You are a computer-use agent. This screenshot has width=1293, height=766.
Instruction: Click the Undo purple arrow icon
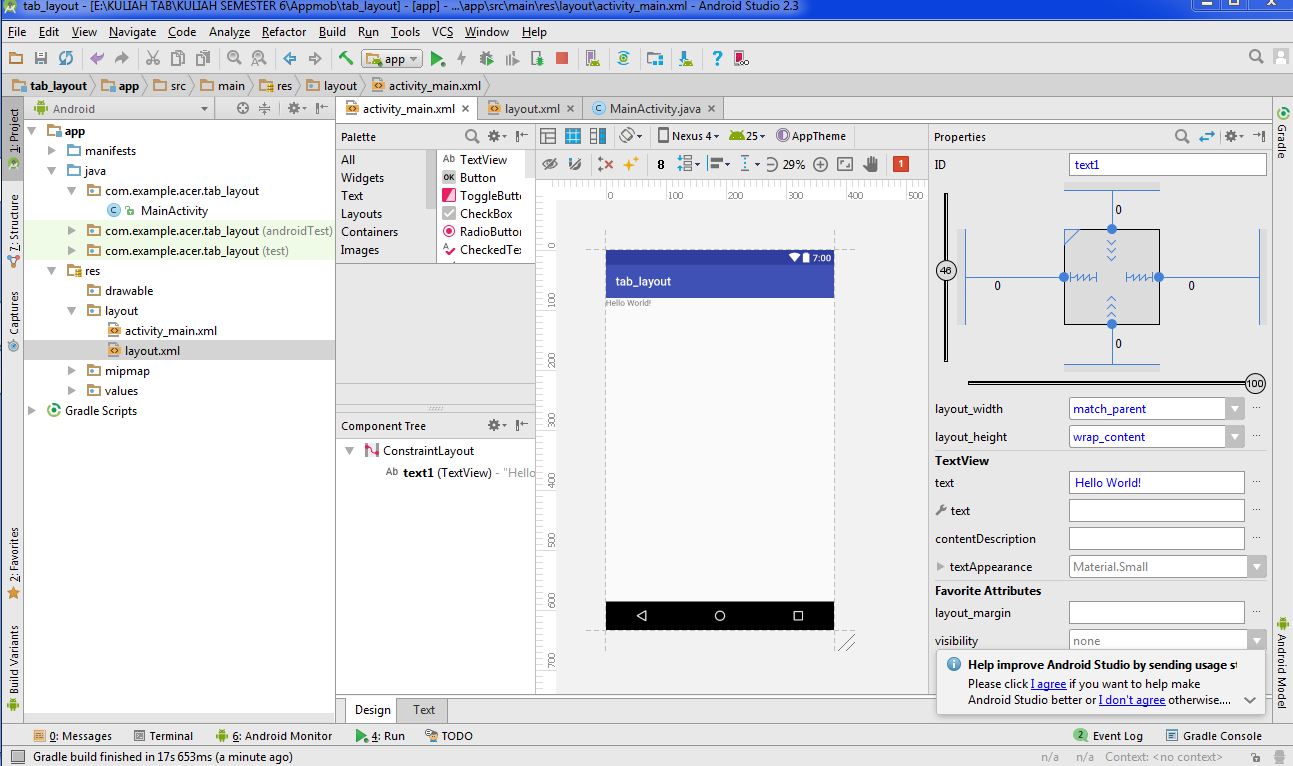coord(97,59)
